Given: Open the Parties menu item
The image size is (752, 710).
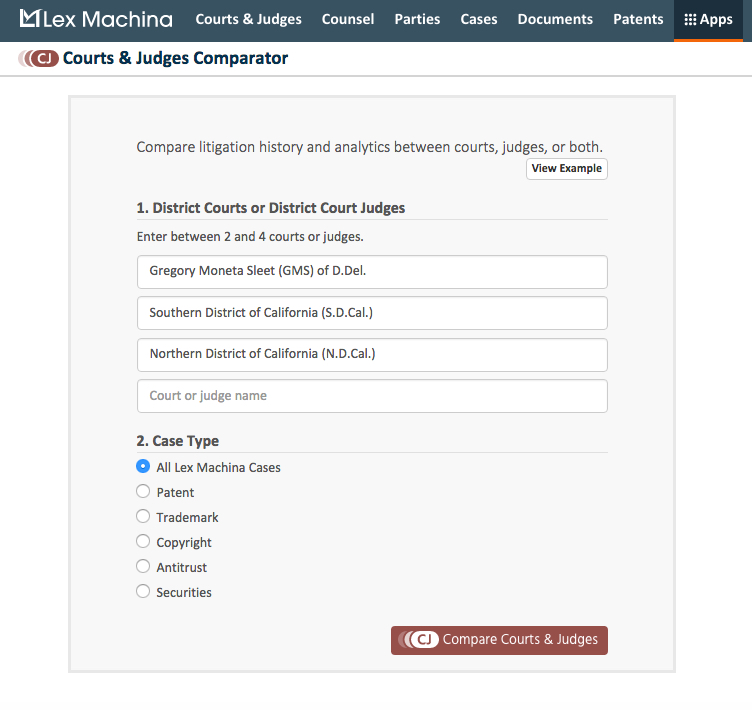Looking at the screenshot, I should tap(417, 19).
